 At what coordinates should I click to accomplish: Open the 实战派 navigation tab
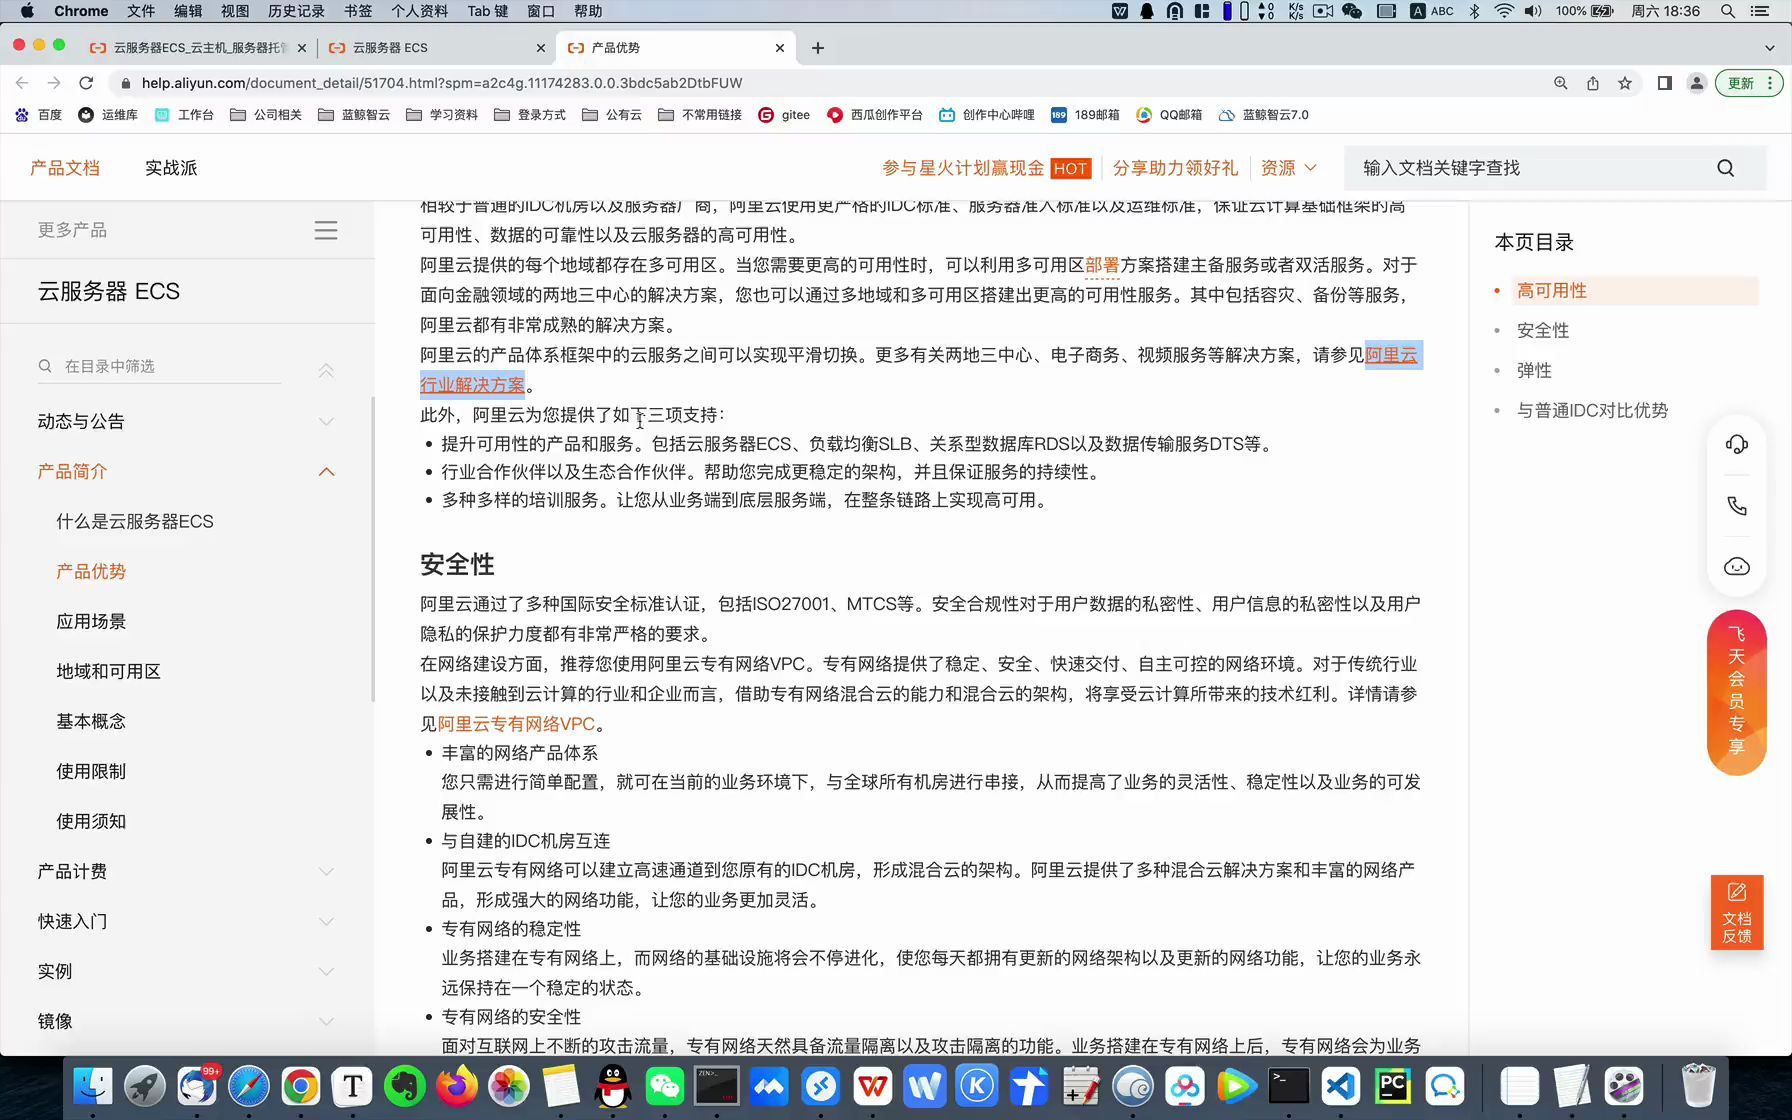(x=171, y=168)
